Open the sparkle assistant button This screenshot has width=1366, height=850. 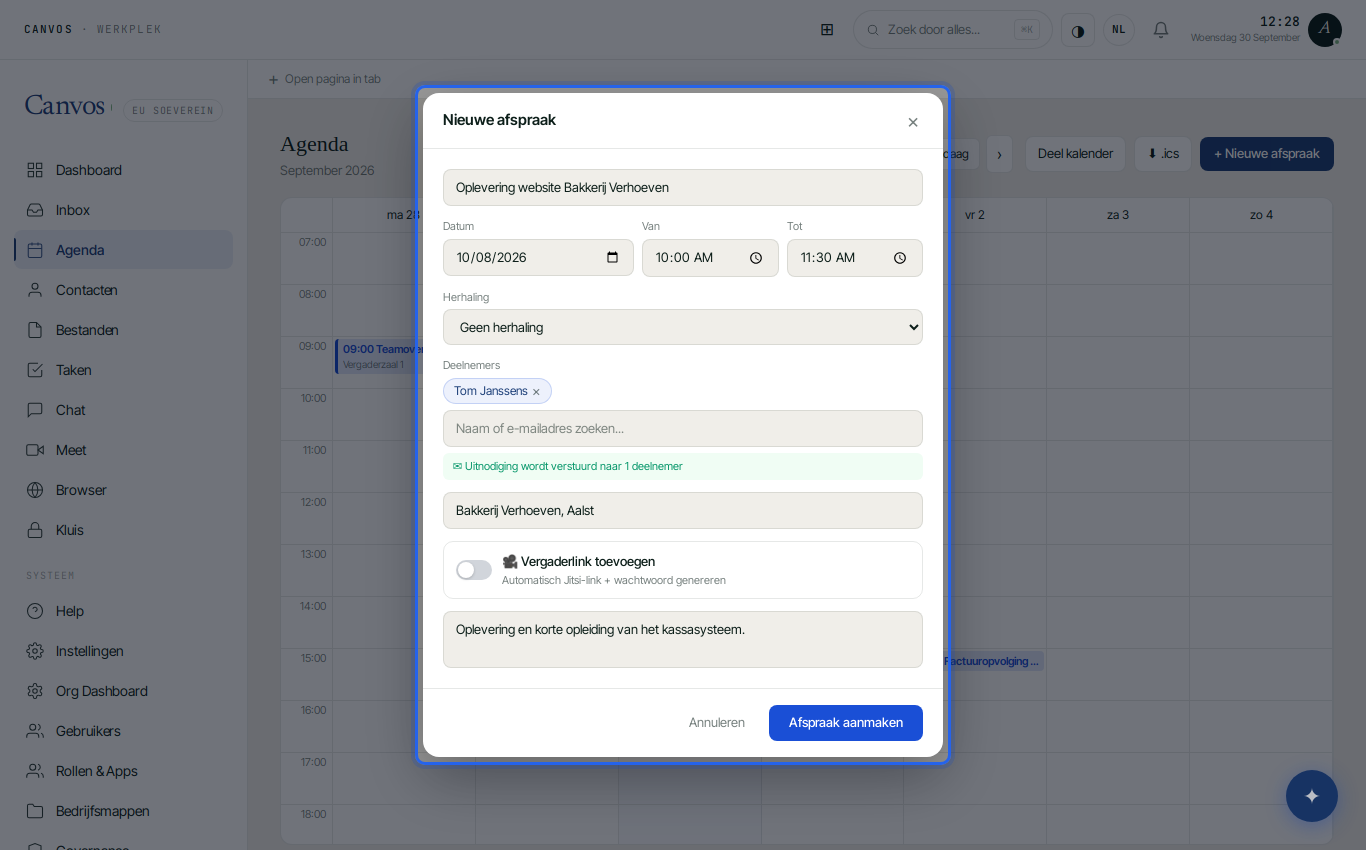[x=1312, y=796]
